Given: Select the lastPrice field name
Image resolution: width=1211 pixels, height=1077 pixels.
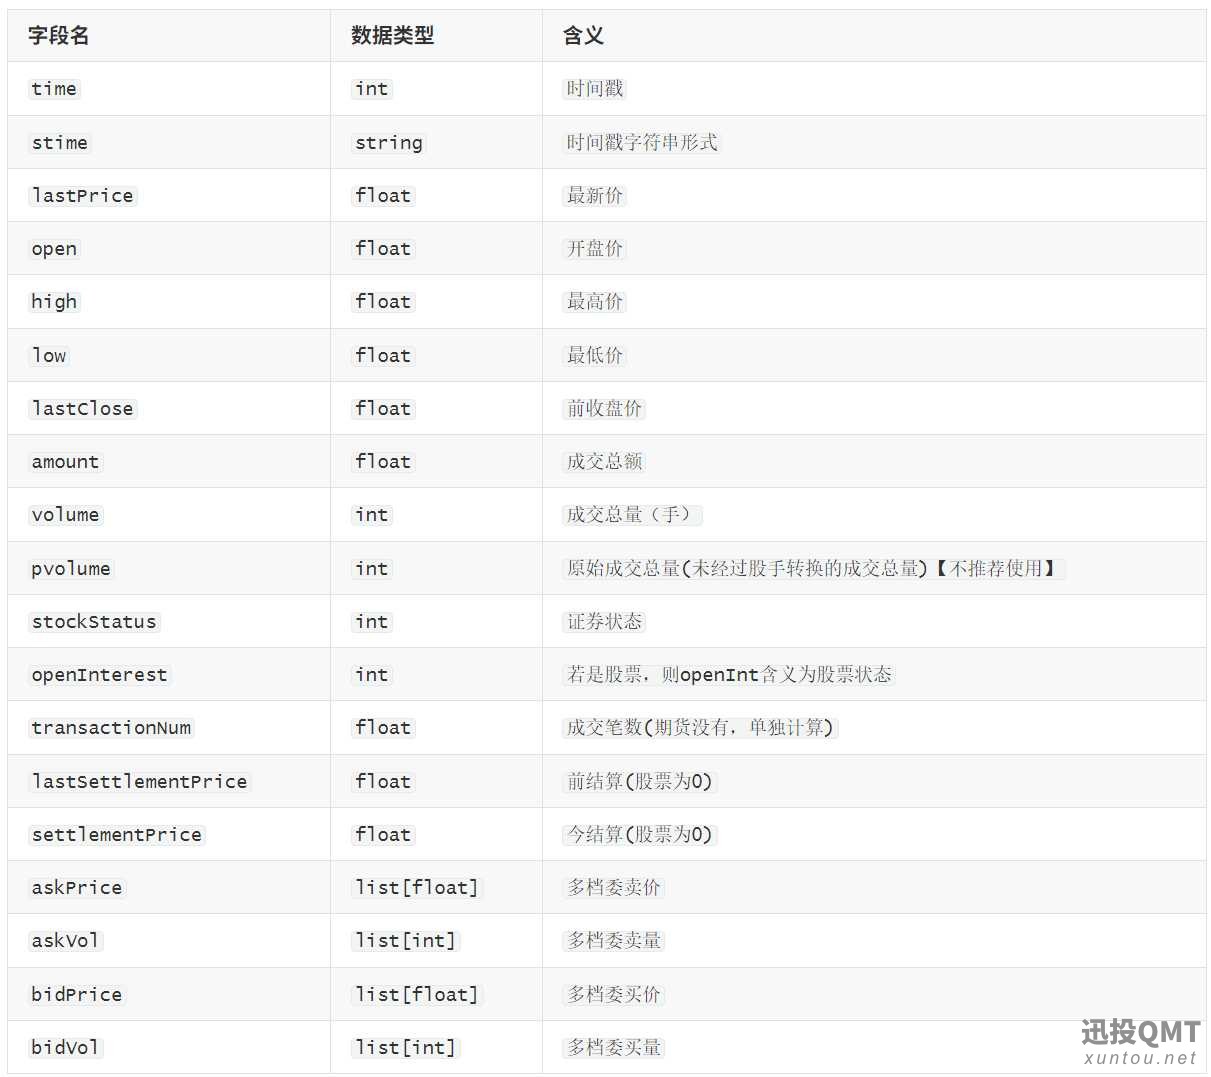Looking at the screenshot, I should 83,196.
